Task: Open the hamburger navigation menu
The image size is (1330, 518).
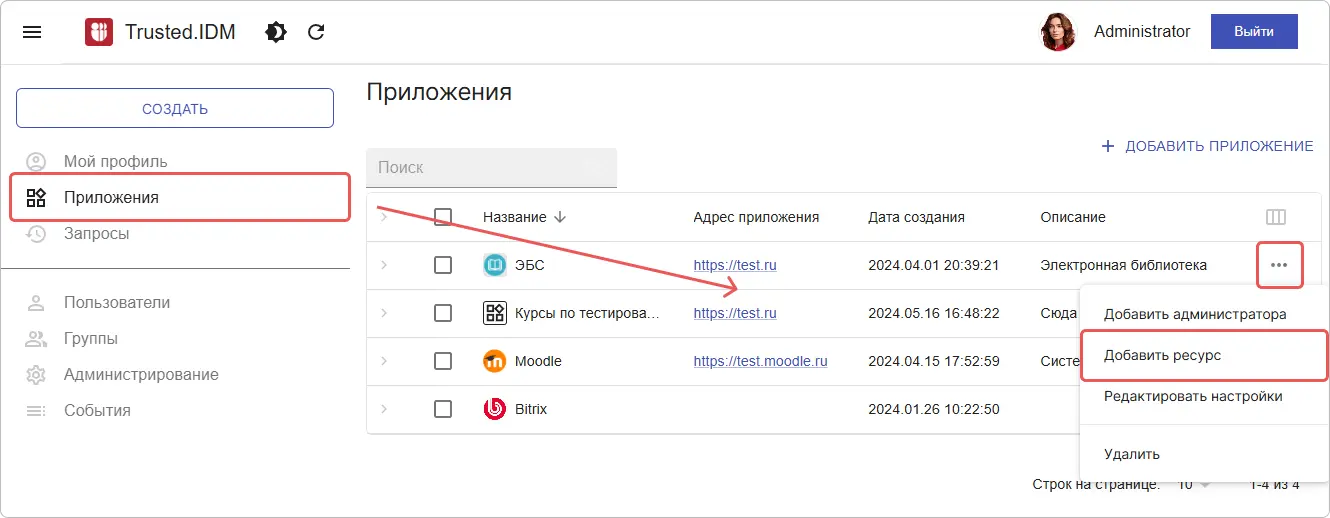Action: tap(32, 32)
